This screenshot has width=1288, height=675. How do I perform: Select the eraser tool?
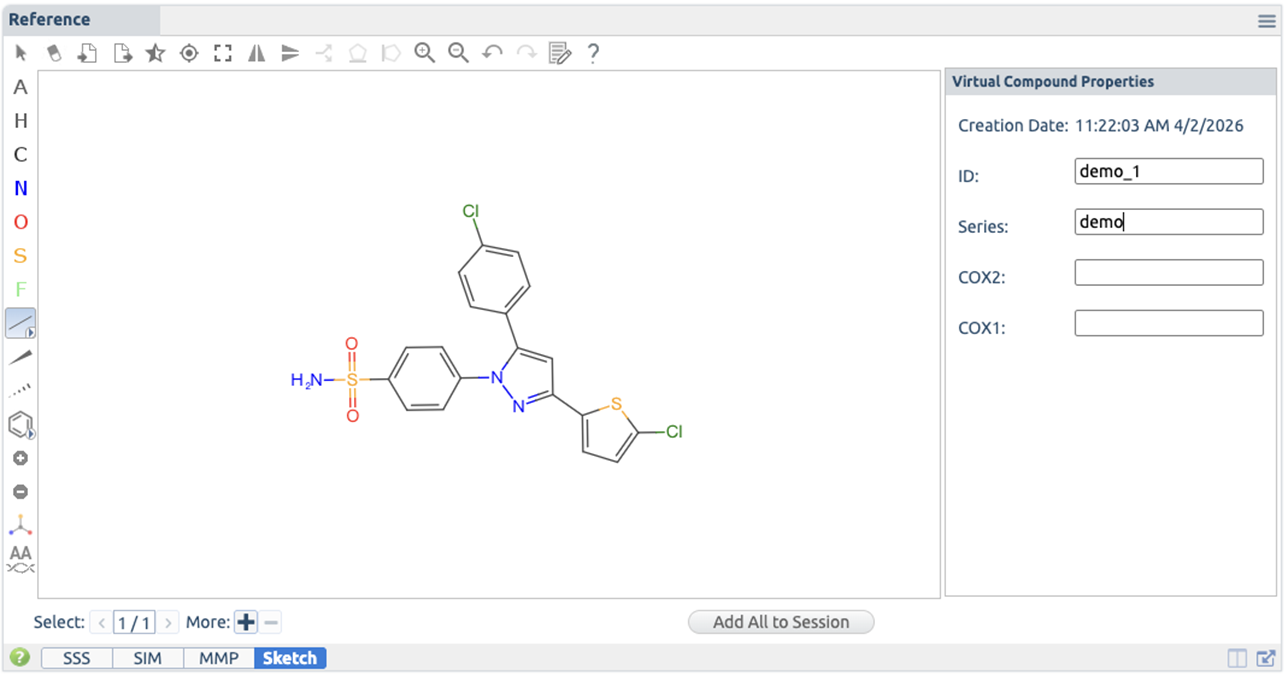point(54,54)
